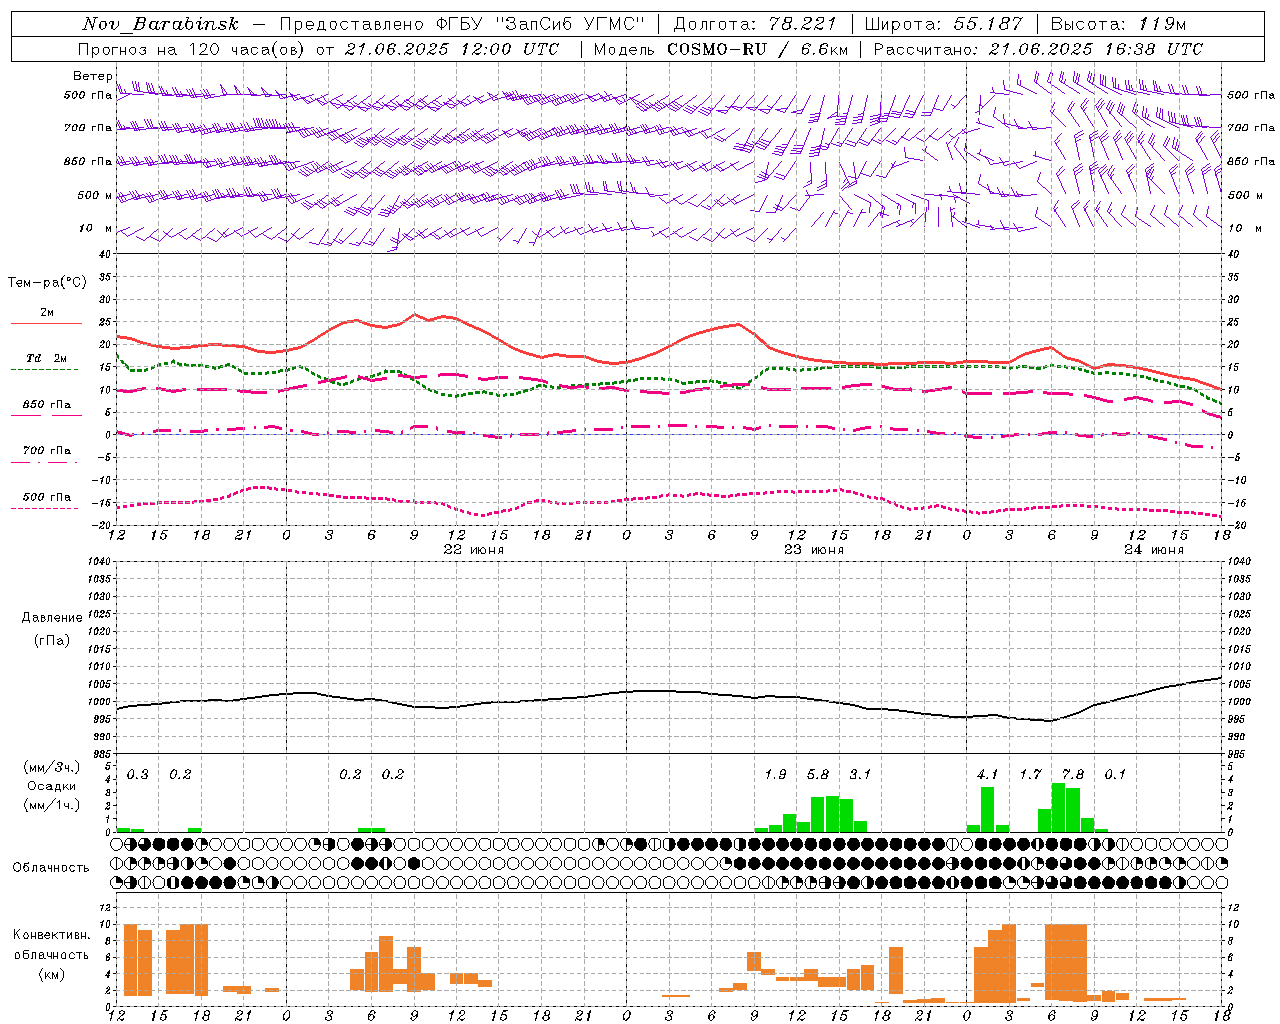Click the '(мм/3ч.)' precipitation unit label
Viewport: 1280px width, 1024px height.
coord(51,767)
